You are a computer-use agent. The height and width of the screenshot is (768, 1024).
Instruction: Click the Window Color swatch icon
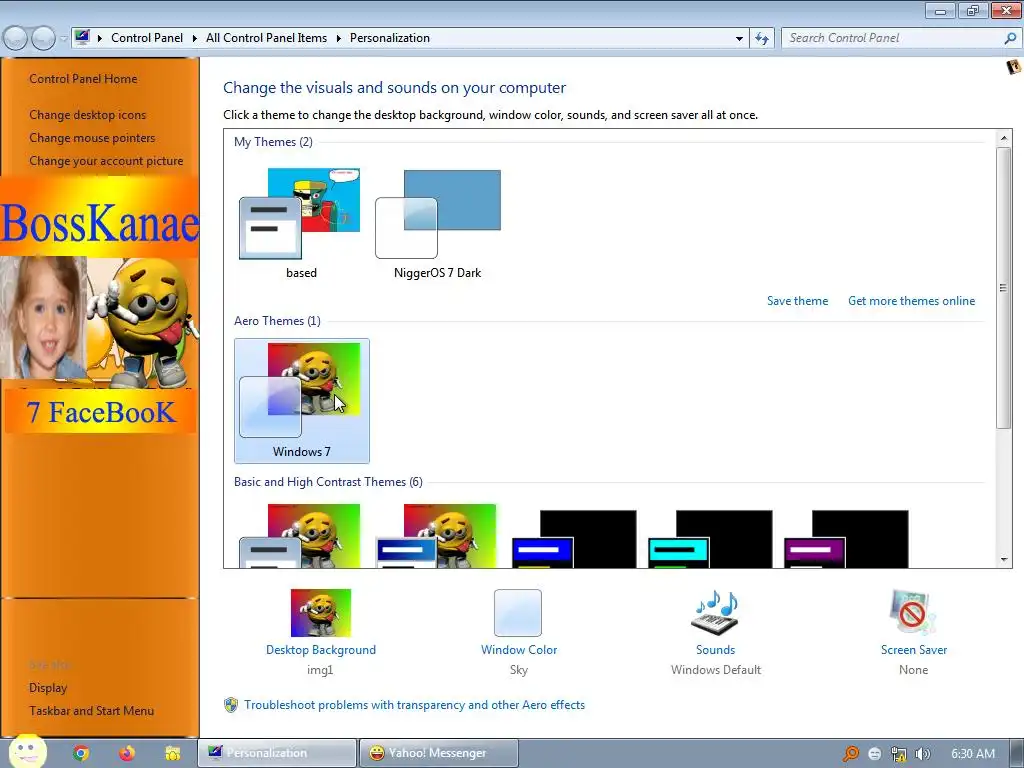pos(518,613)
